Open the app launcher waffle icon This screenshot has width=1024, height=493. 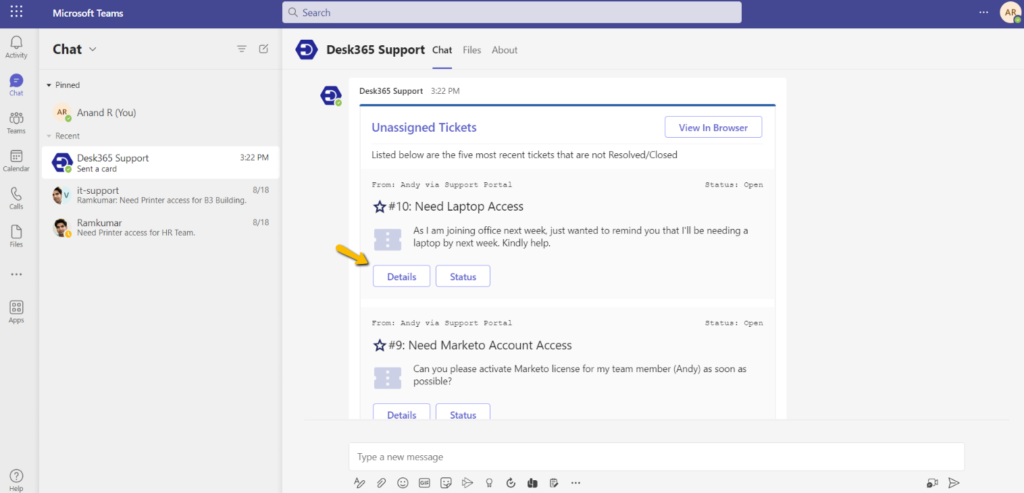click(x=16, y=12)
